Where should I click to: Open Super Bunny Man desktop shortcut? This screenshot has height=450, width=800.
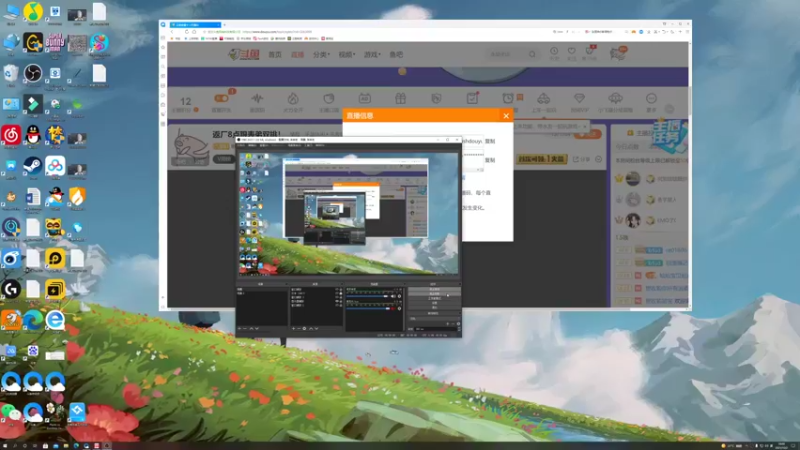[55, 42]
